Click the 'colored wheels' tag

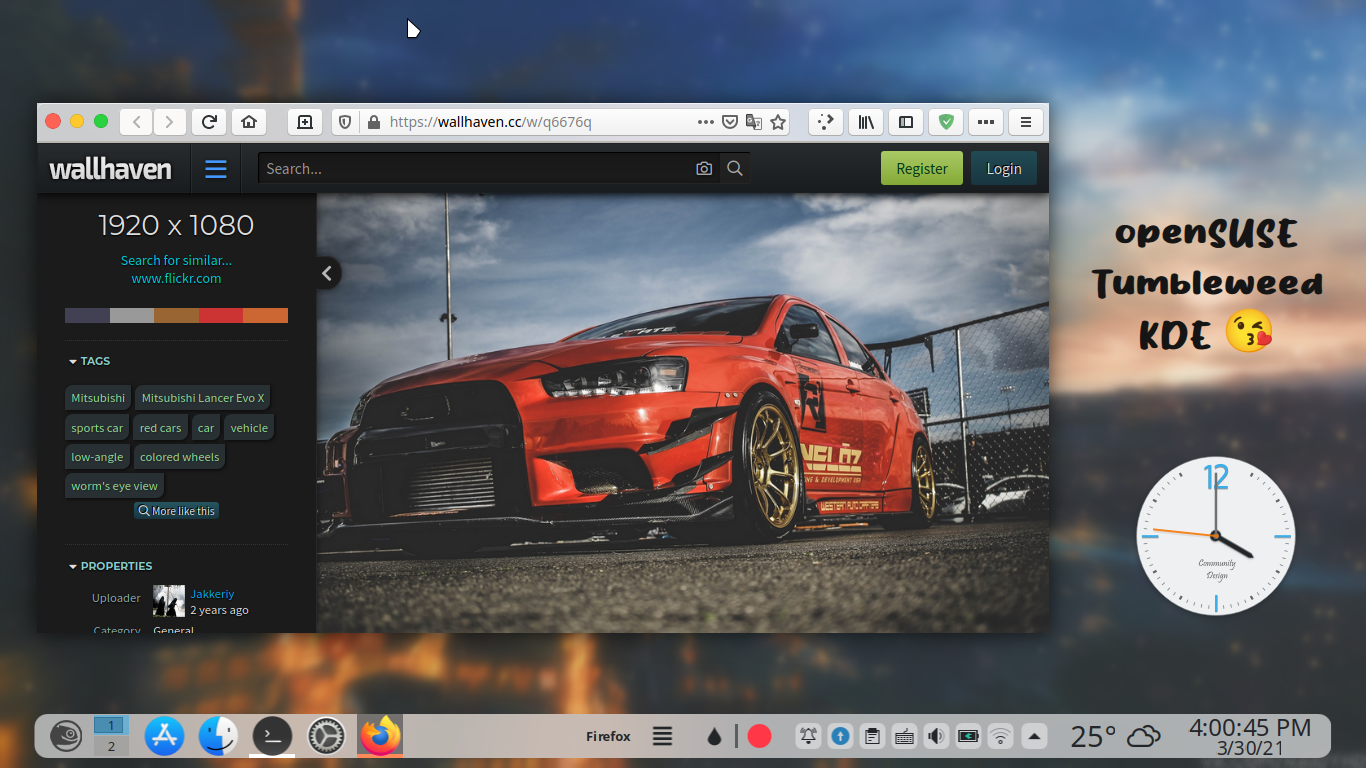(x=180, y=457)
